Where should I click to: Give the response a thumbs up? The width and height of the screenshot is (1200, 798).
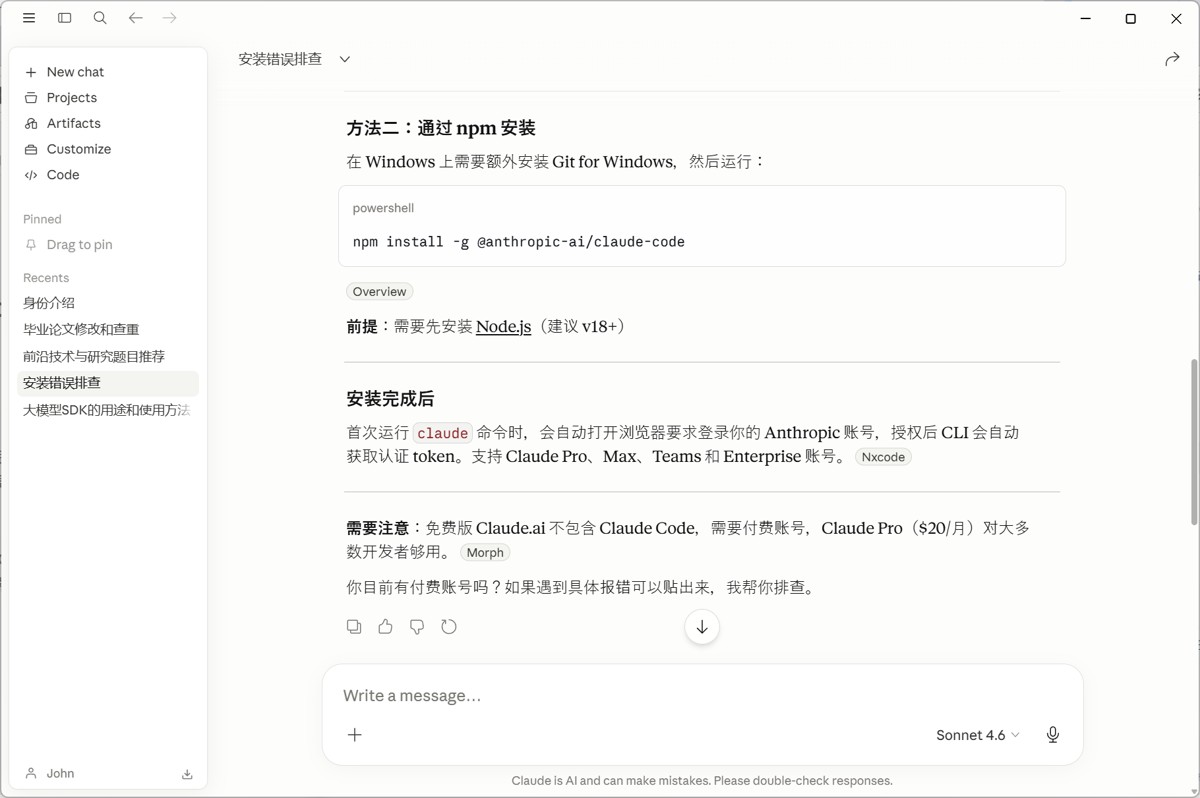coord(385,627)
